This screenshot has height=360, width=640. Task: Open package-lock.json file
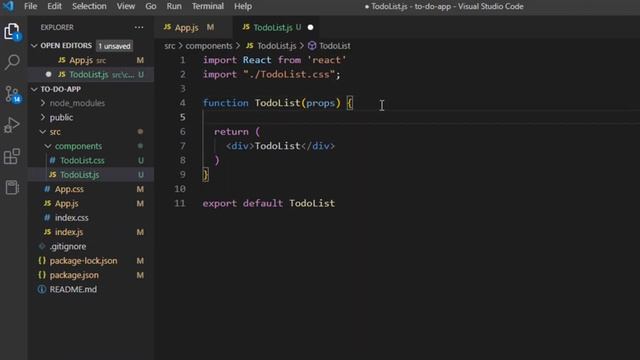coord(91,261)
